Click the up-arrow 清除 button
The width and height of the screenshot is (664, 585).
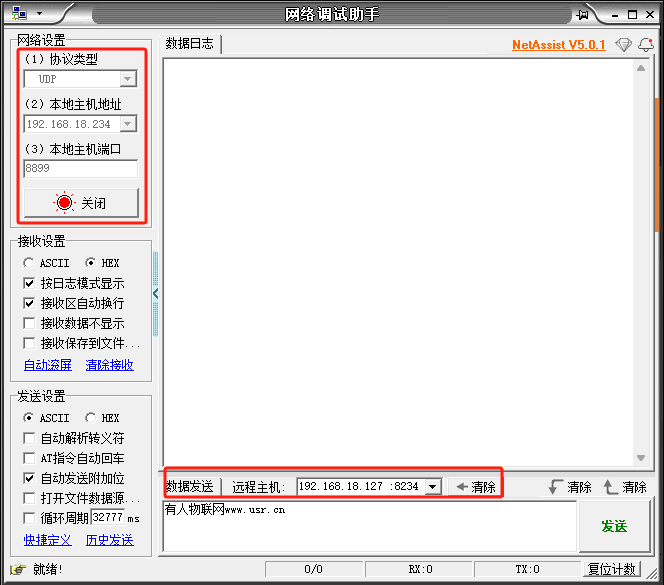625,487
